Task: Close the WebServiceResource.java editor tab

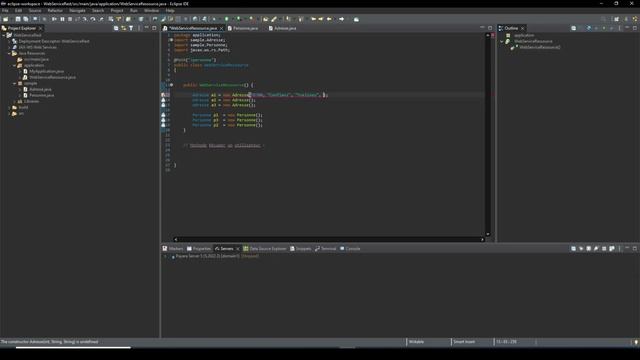Action: coord(222,28)
